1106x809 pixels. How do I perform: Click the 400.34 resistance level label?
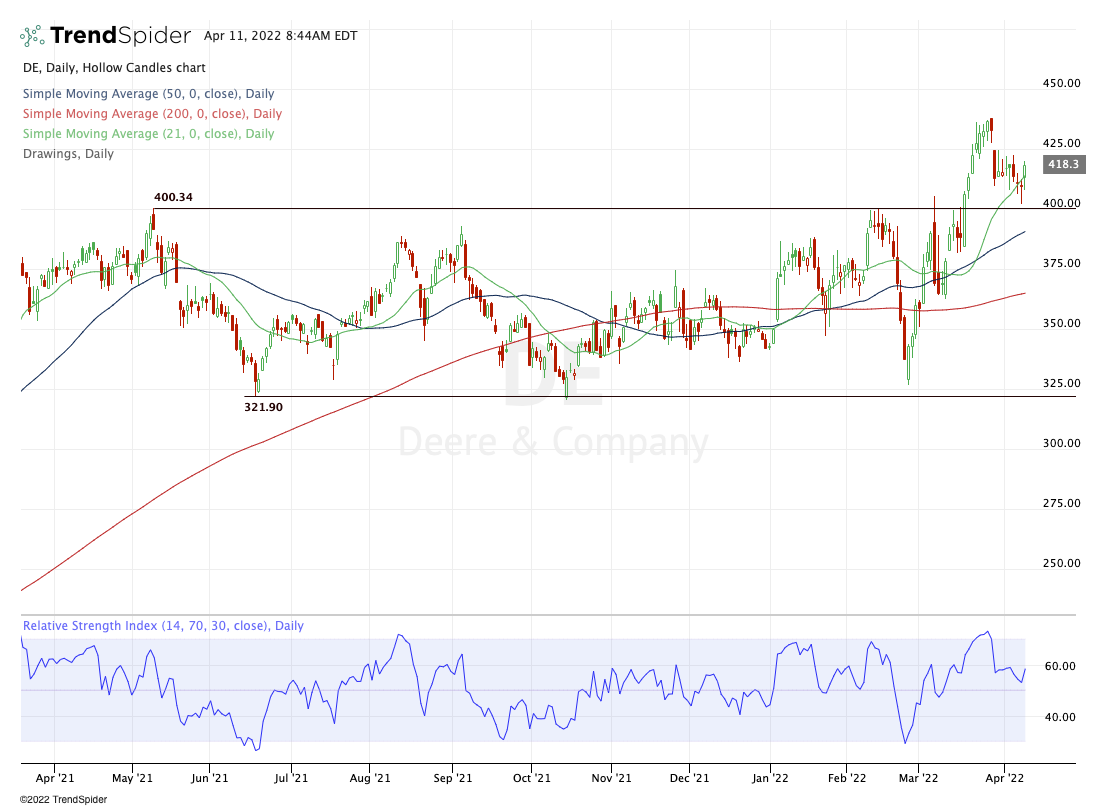(x=173, y=198)
